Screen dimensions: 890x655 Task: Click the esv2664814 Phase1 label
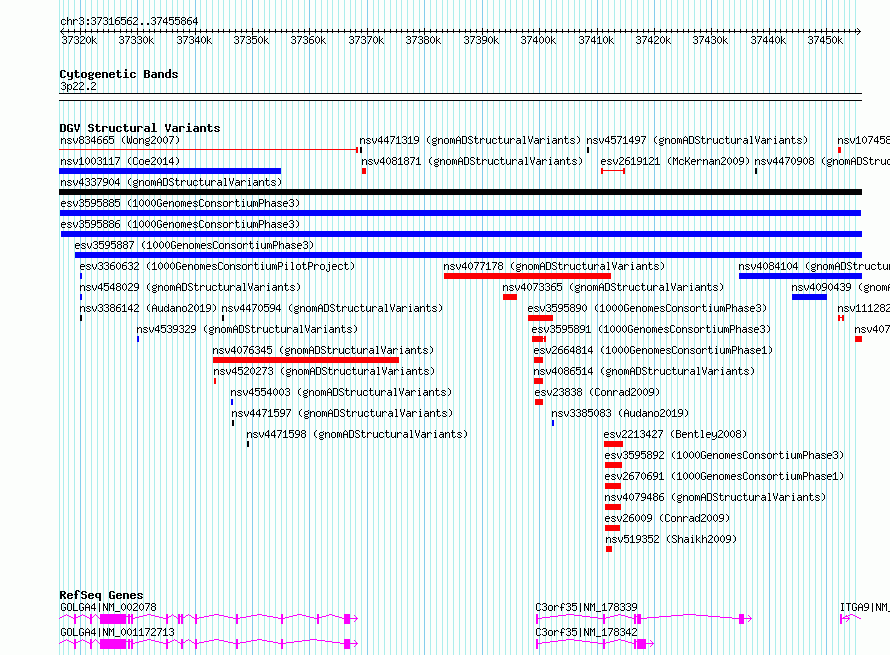coord(653,350)
